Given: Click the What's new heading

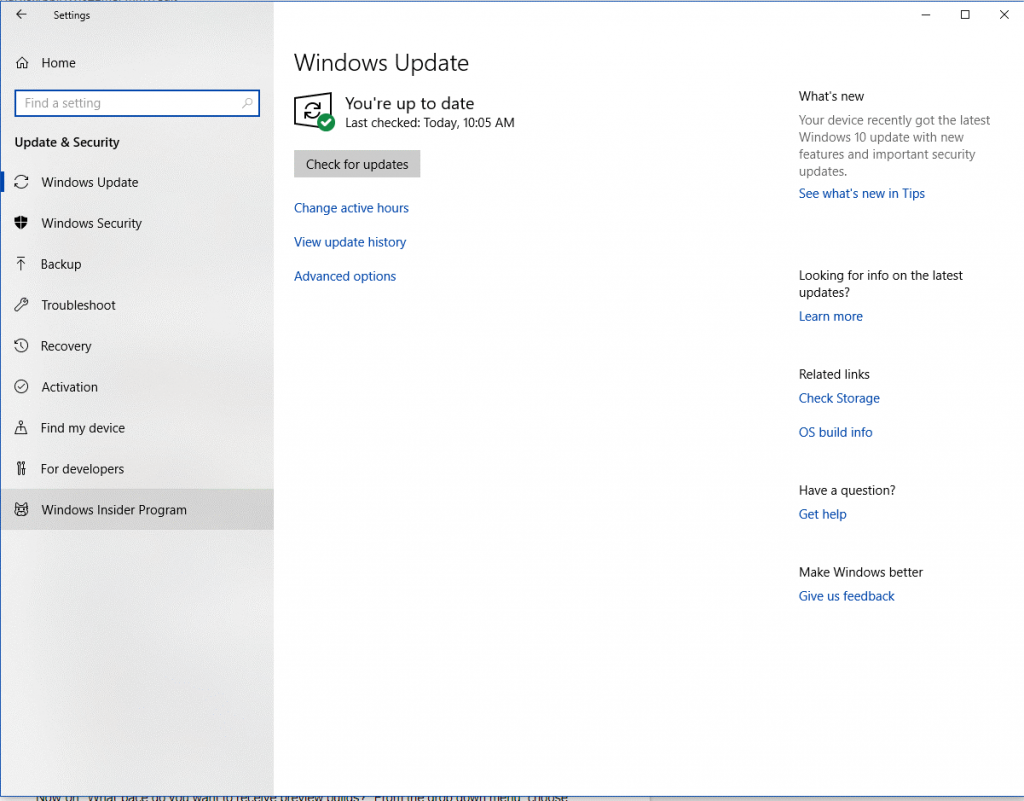Looking at the screenshot, I should click(831, 97).
